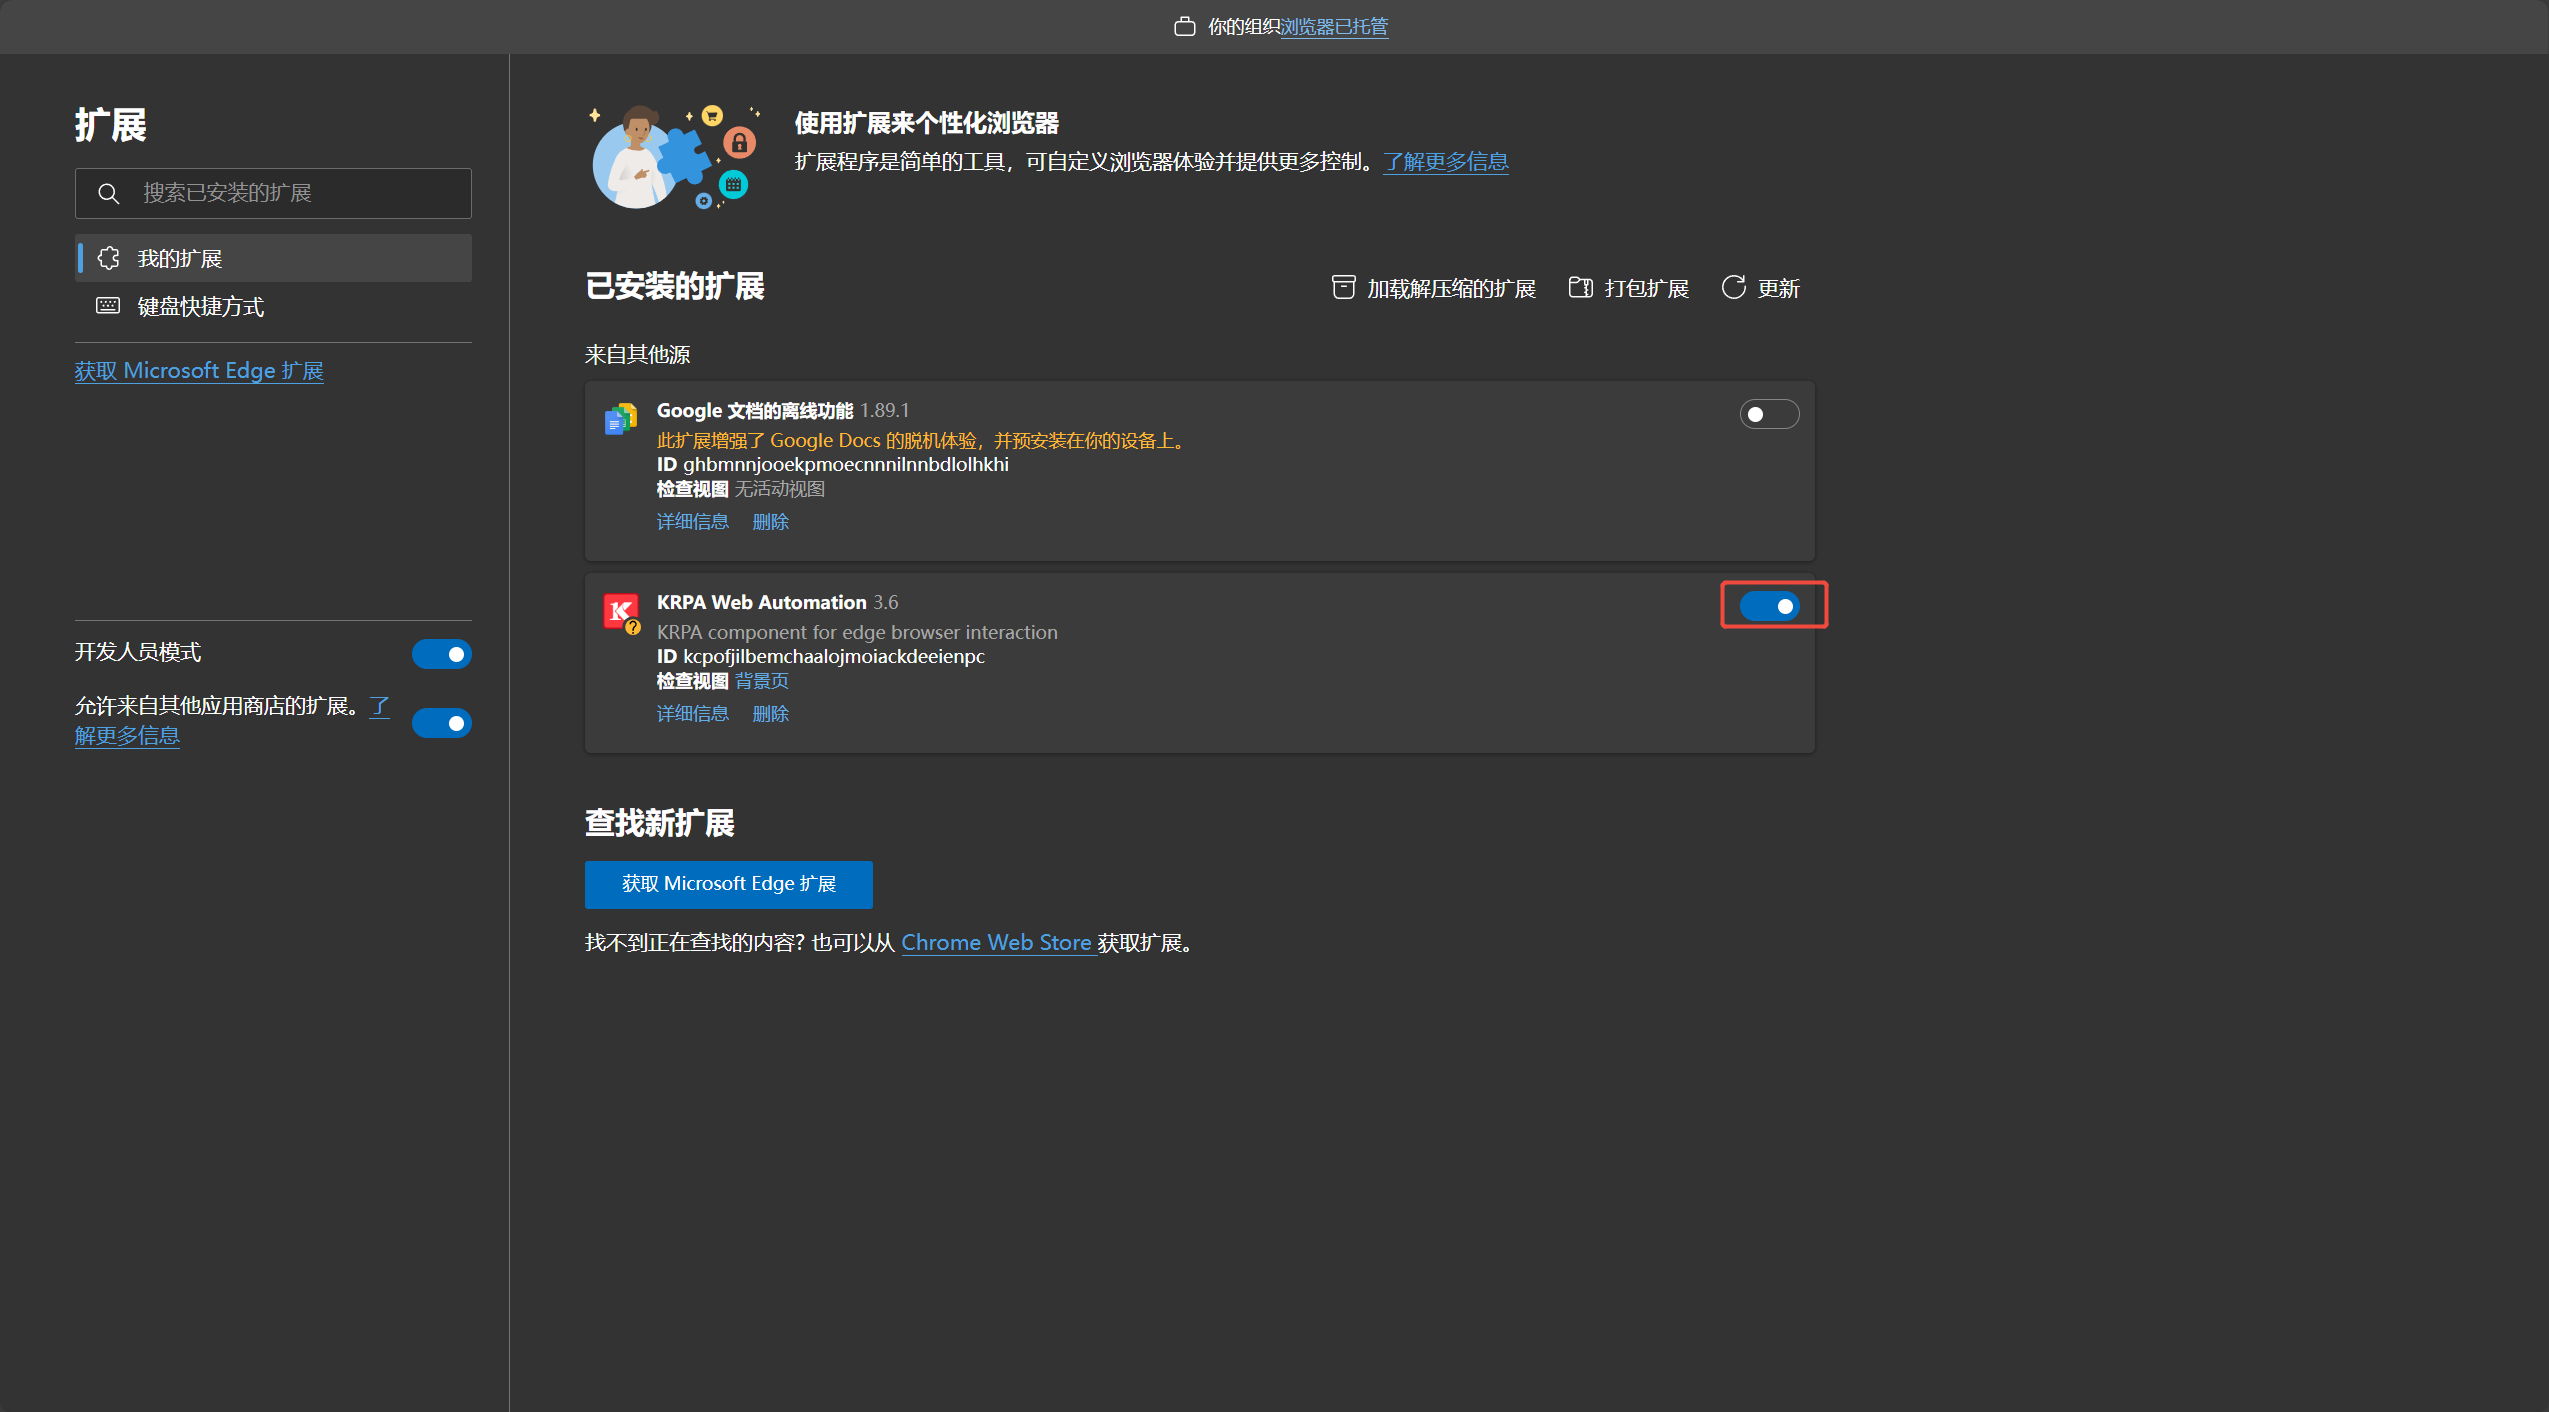
Task: Click the 无活动视图 text
Action: 780,489
